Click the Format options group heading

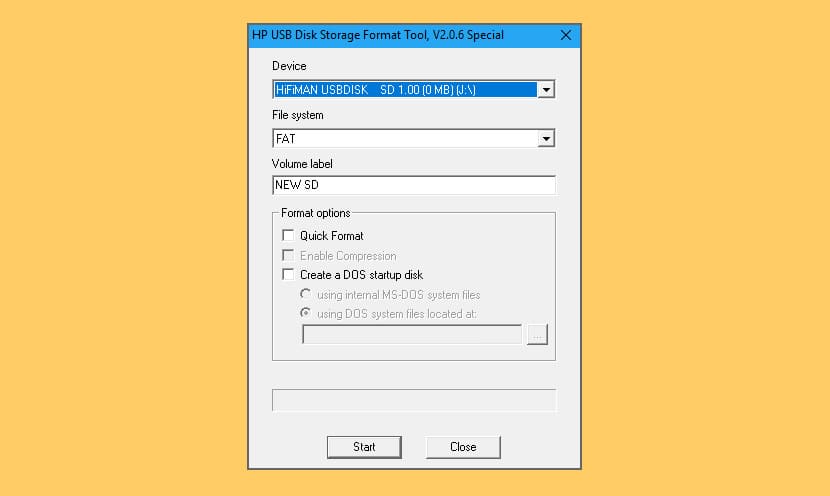coord(315,213)
